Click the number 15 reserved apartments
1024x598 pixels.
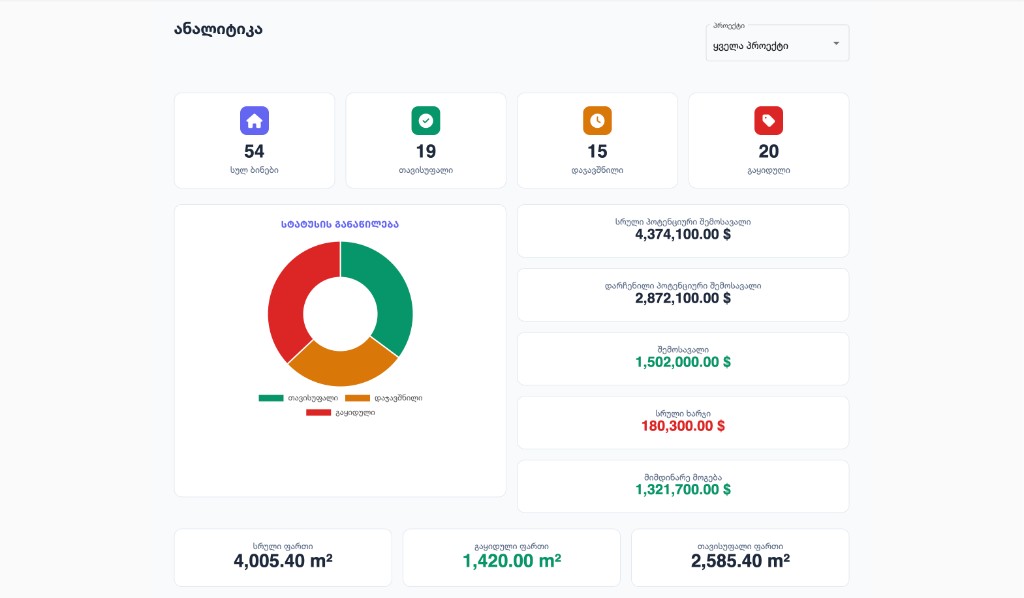[x=597, y=151]
